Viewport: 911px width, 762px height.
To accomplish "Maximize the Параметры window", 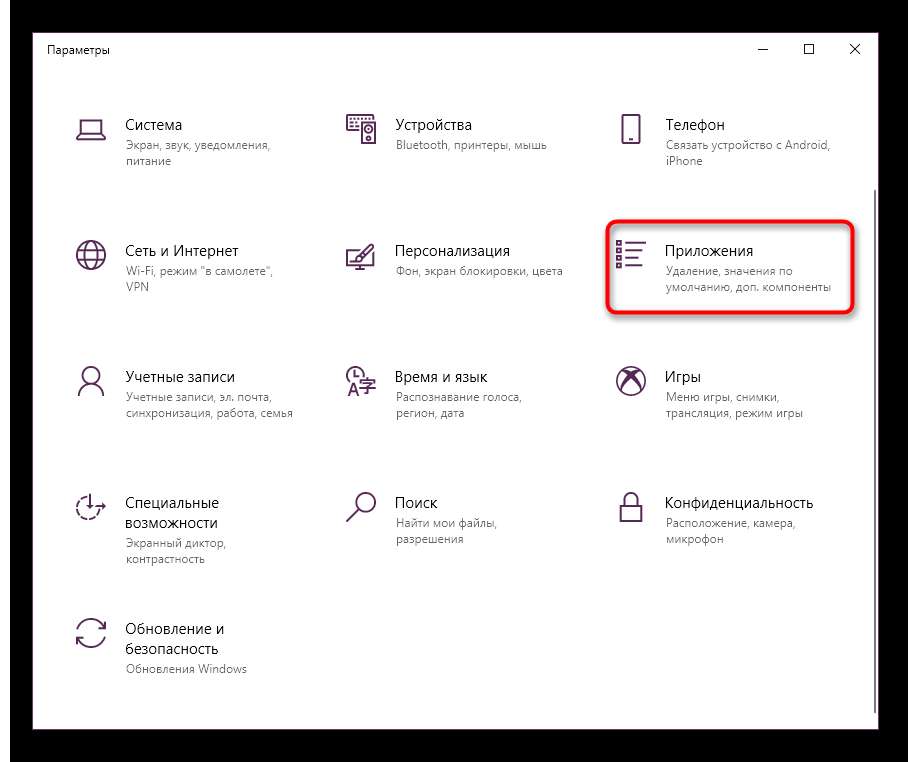I will coord(809,49).
